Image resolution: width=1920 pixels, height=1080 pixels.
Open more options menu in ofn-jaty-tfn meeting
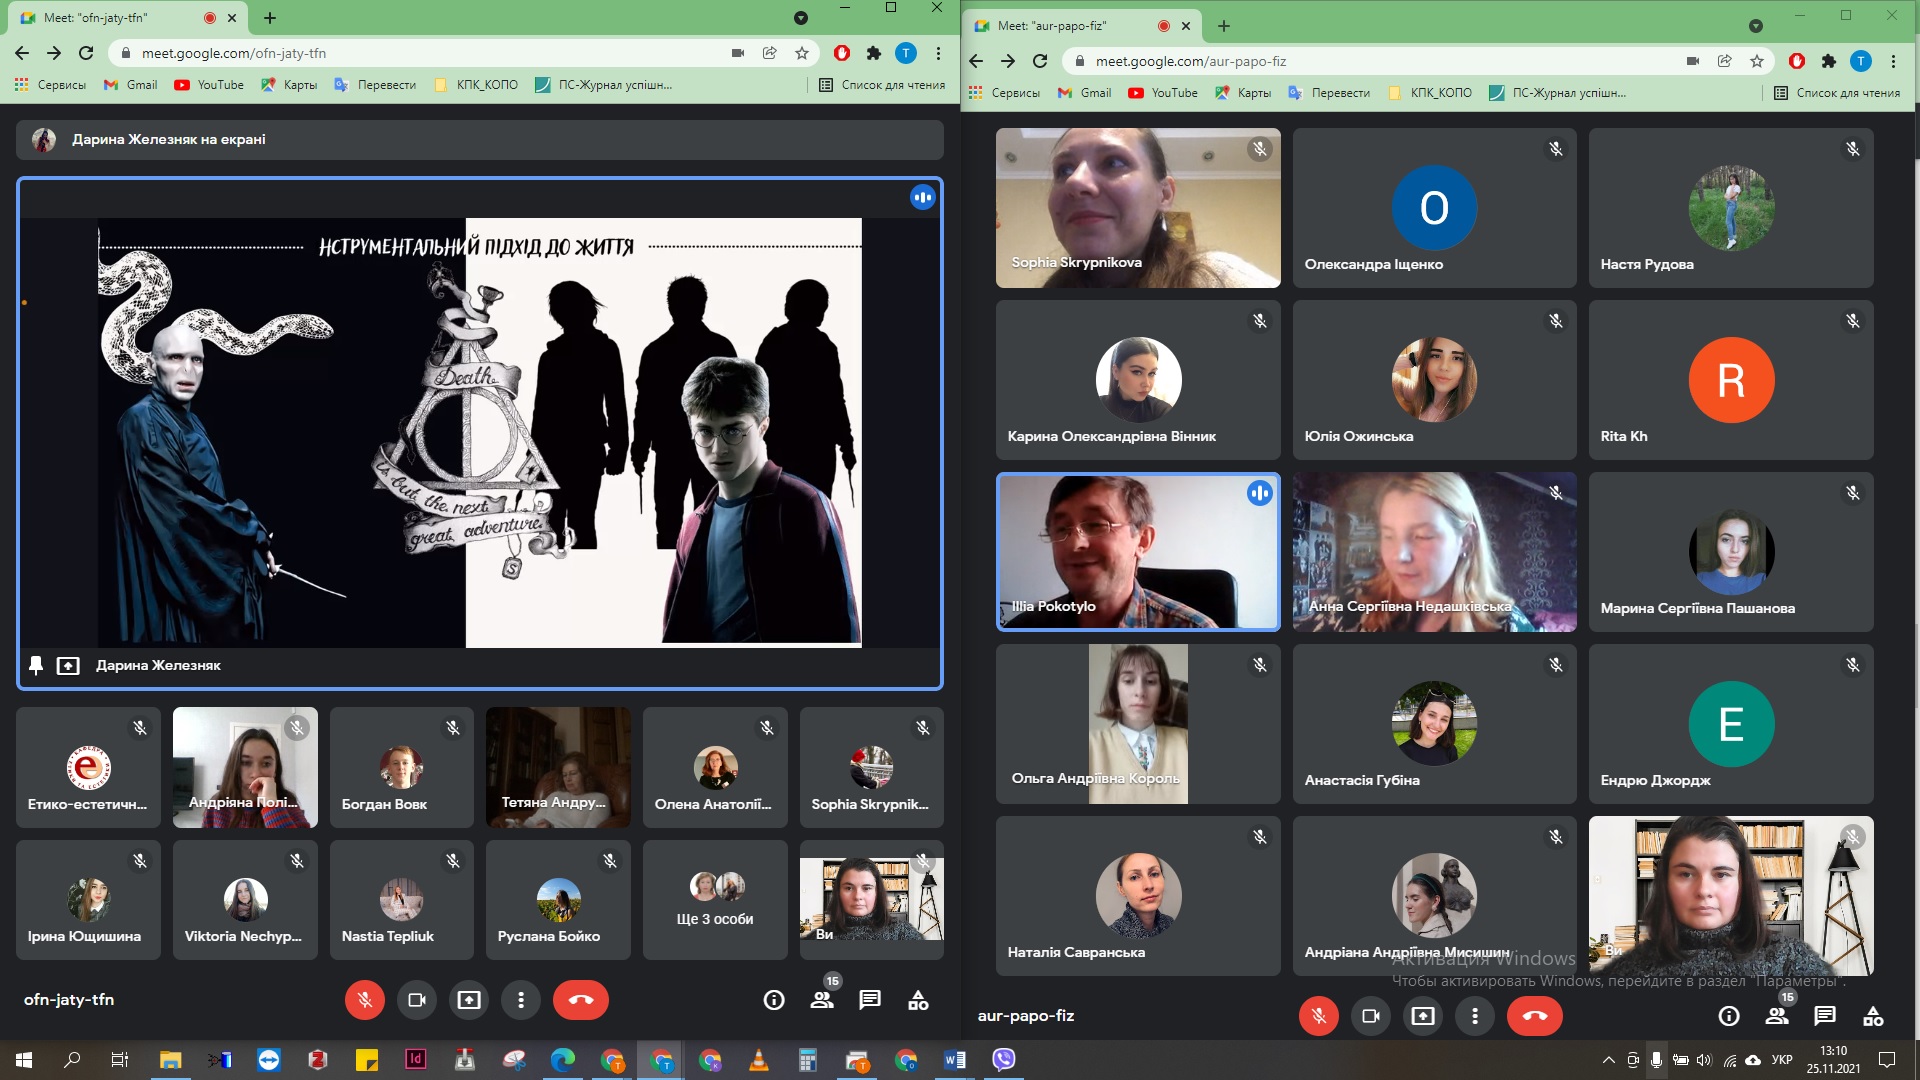click(521, 1000)
